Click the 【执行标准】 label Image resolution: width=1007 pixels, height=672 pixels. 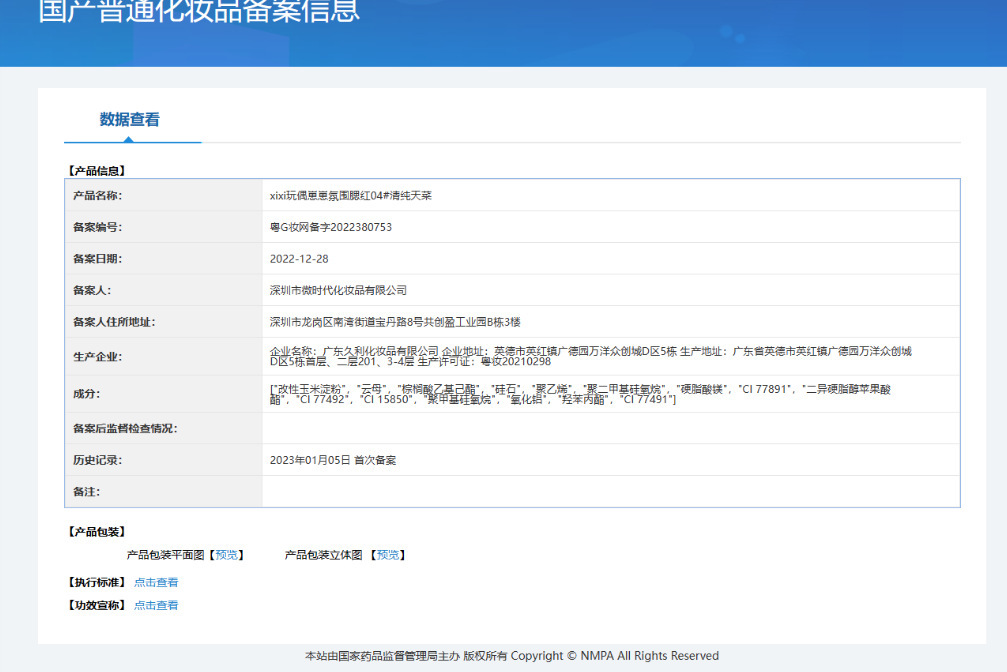point(97,583)
